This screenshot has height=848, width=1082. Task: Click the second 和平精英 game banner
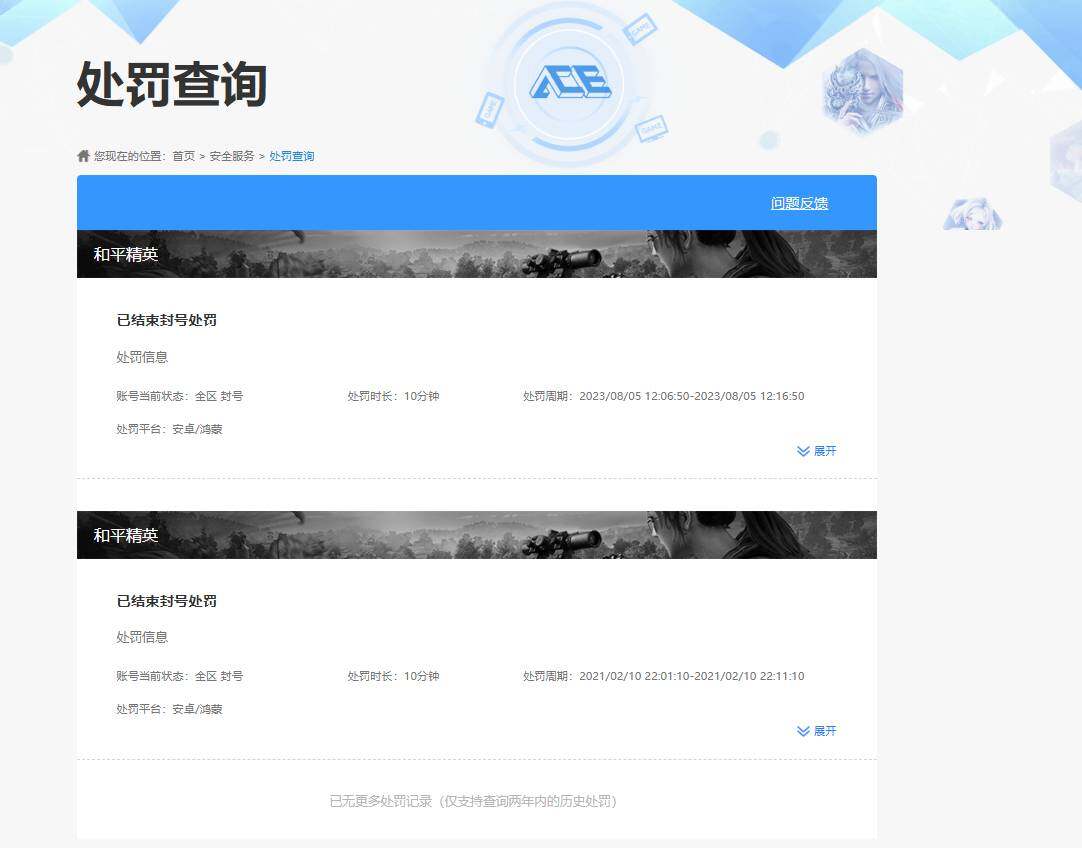tap(477, 535)
